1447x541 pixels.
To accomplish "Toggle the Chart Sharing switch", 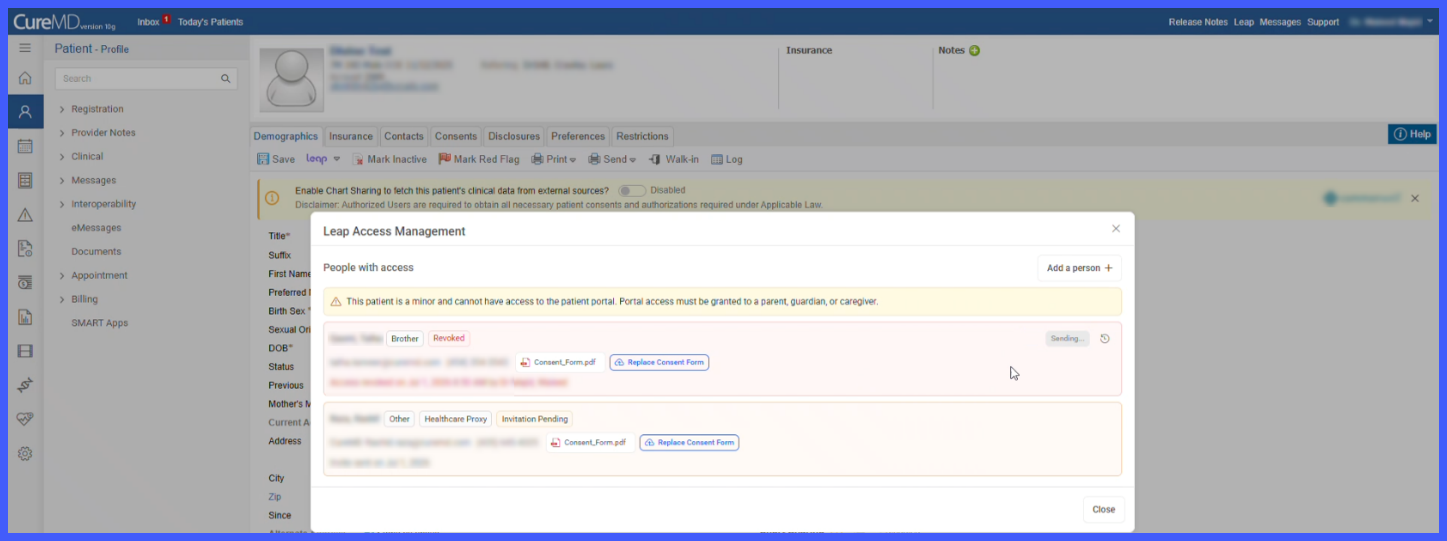I will point(631,190).
